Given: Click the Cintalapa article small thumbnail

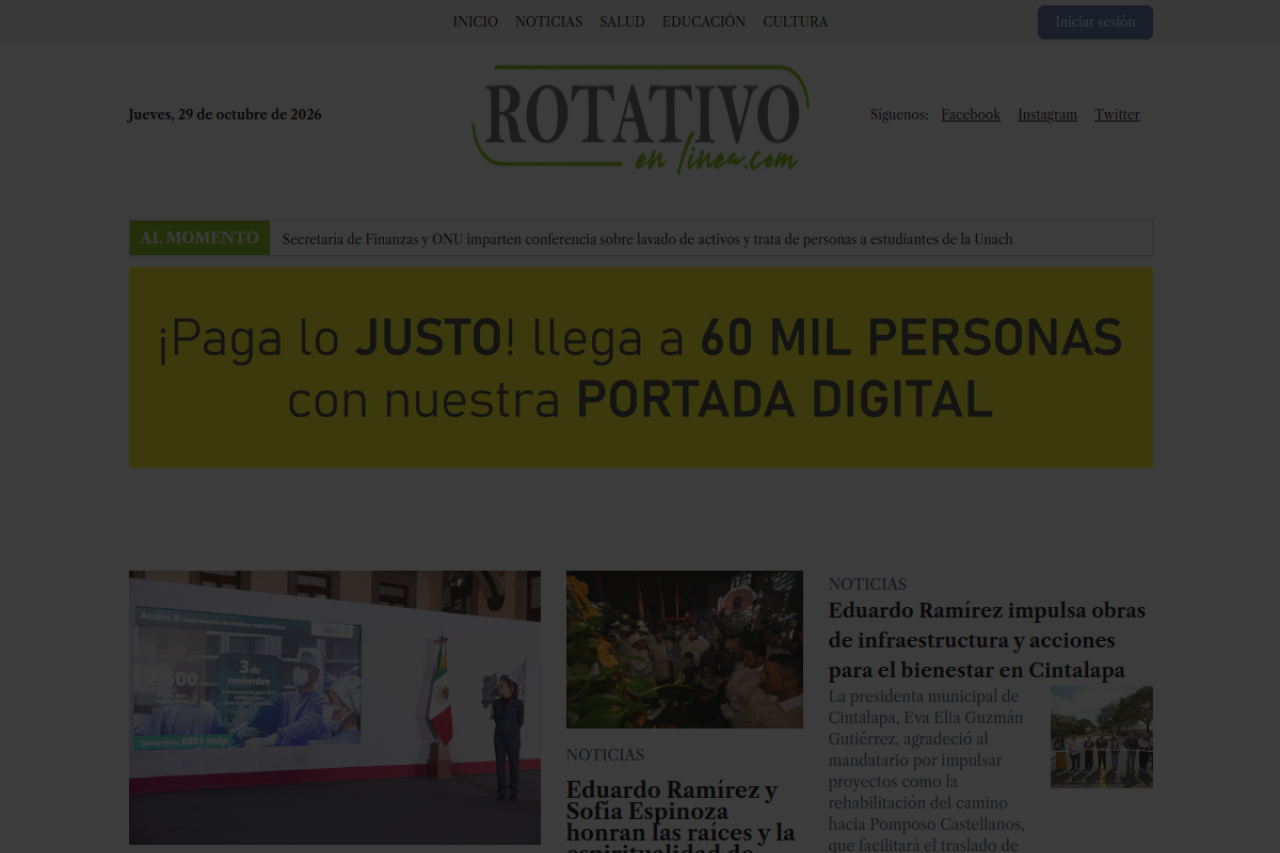Looking at the screenshot, I should pyautogui.click(x=1101, y=737).
